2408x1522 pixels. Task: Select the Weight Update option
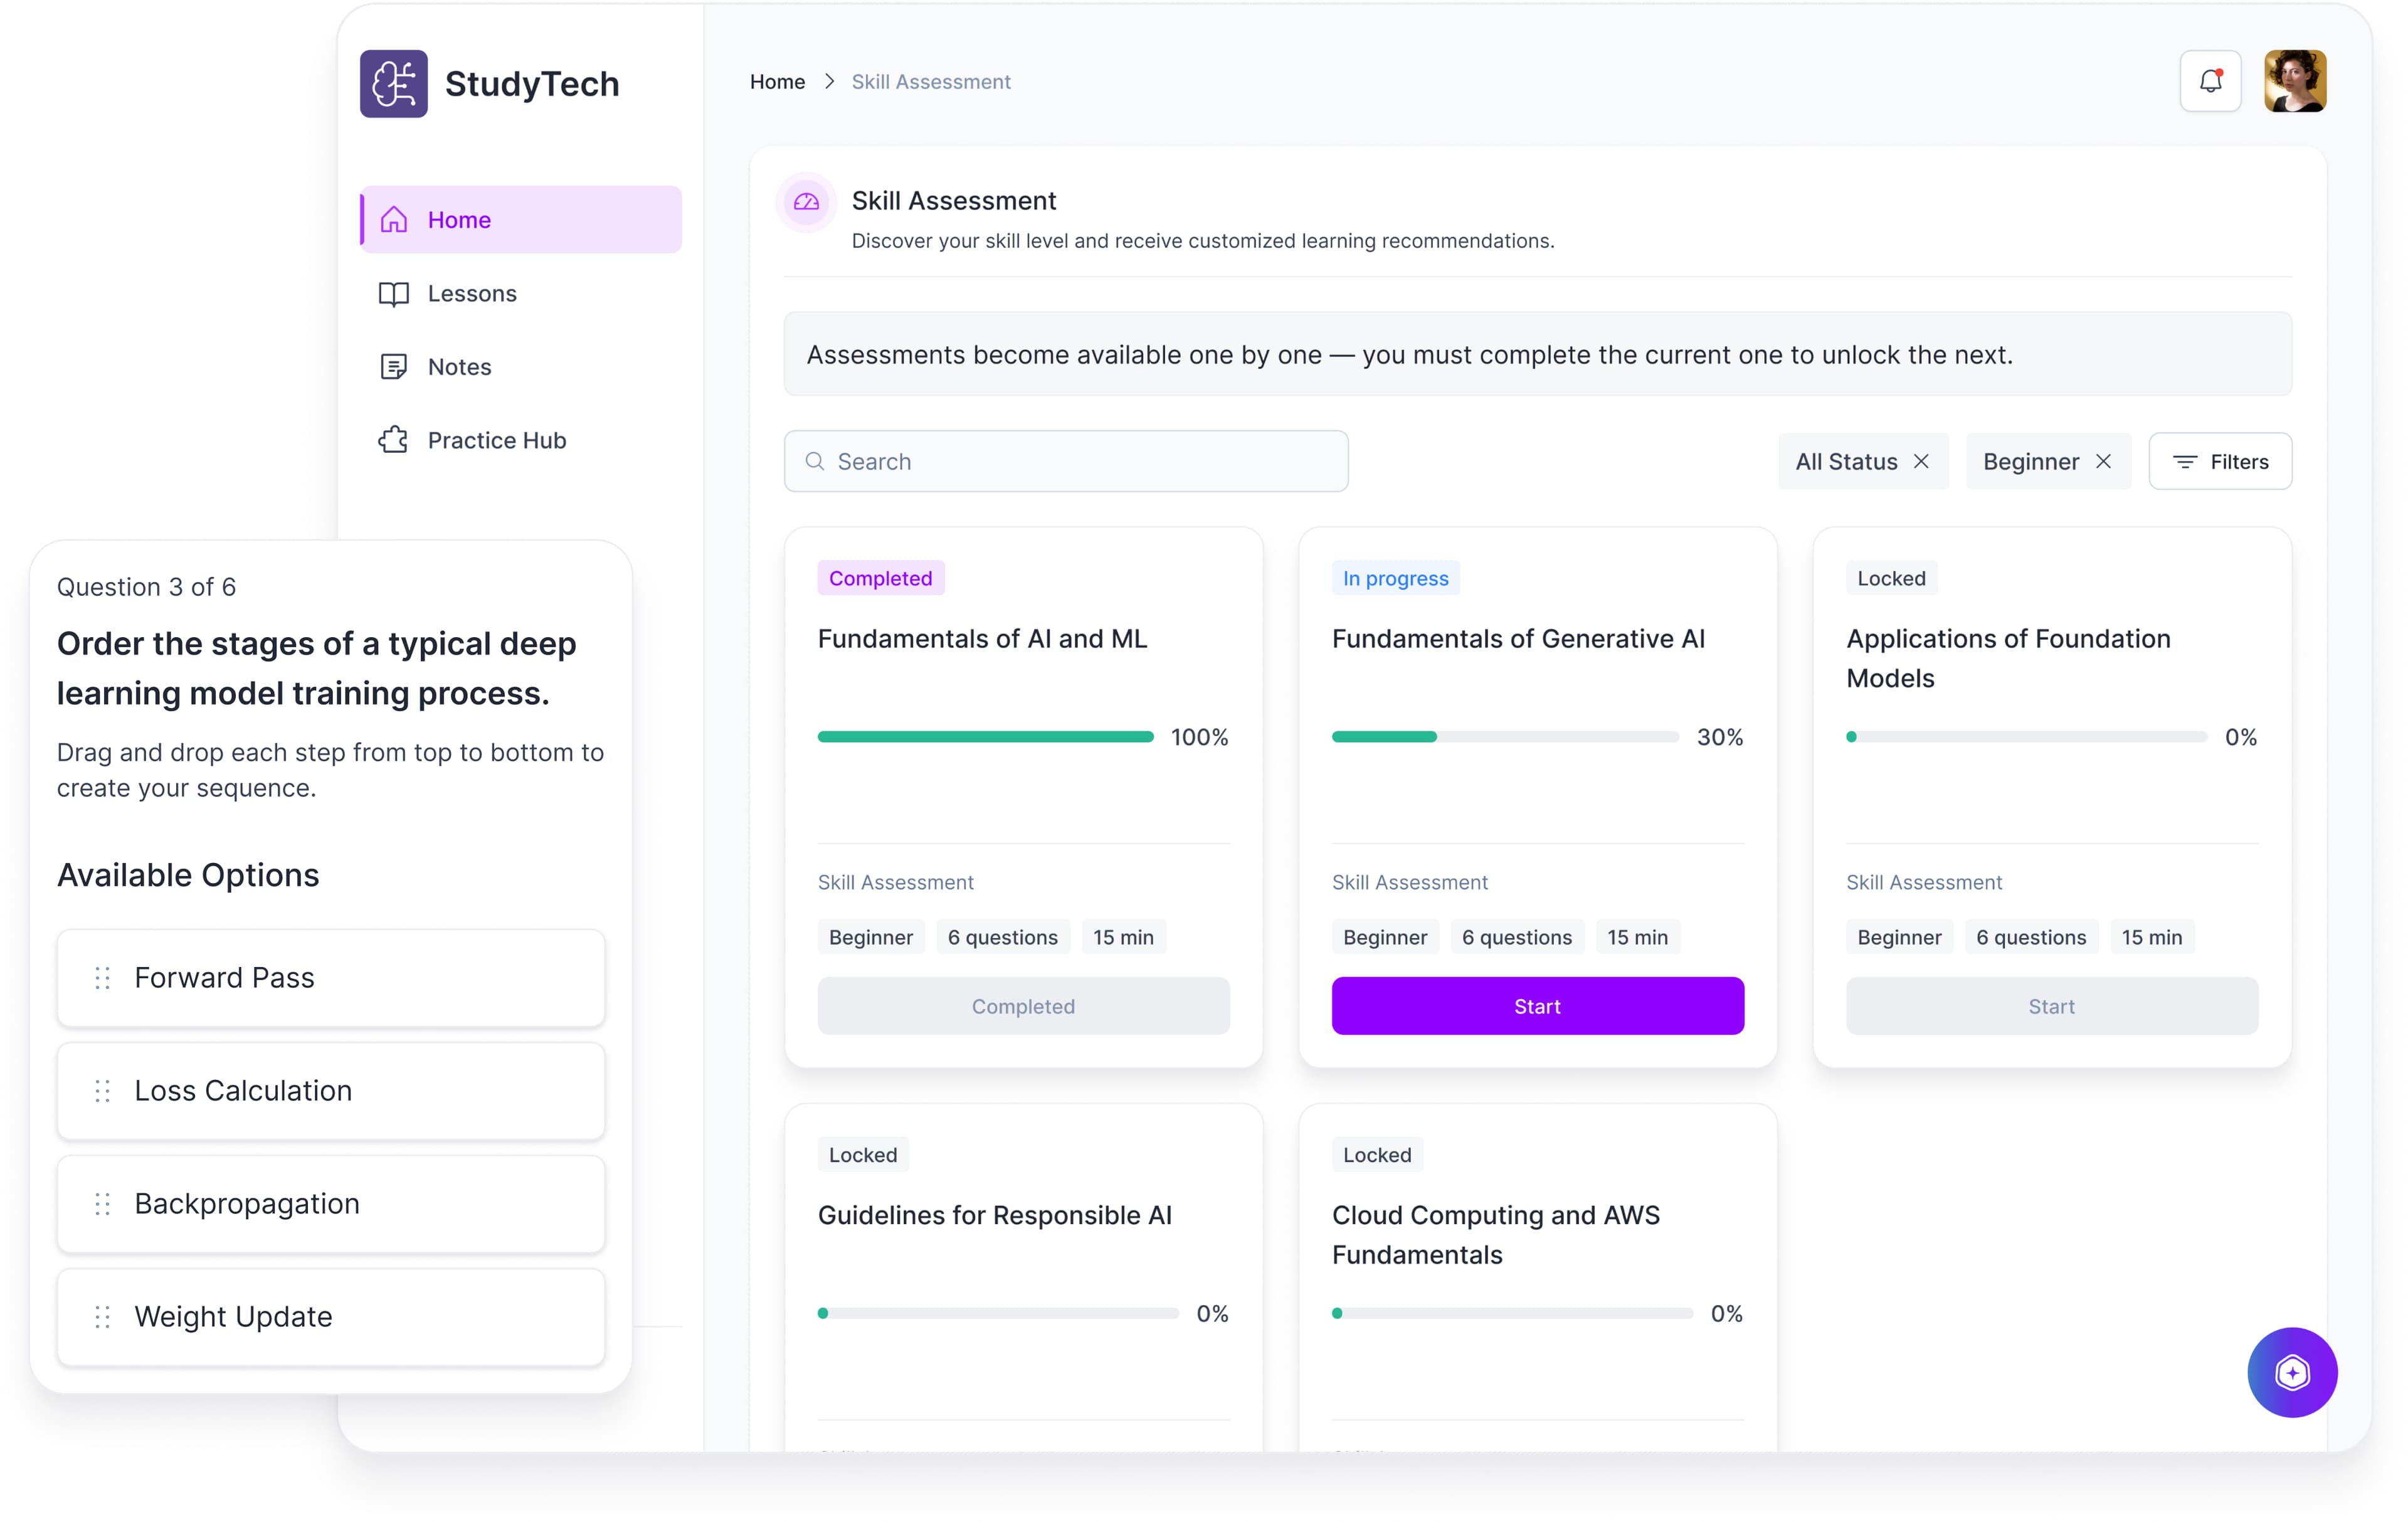[x=331, y=1317]
